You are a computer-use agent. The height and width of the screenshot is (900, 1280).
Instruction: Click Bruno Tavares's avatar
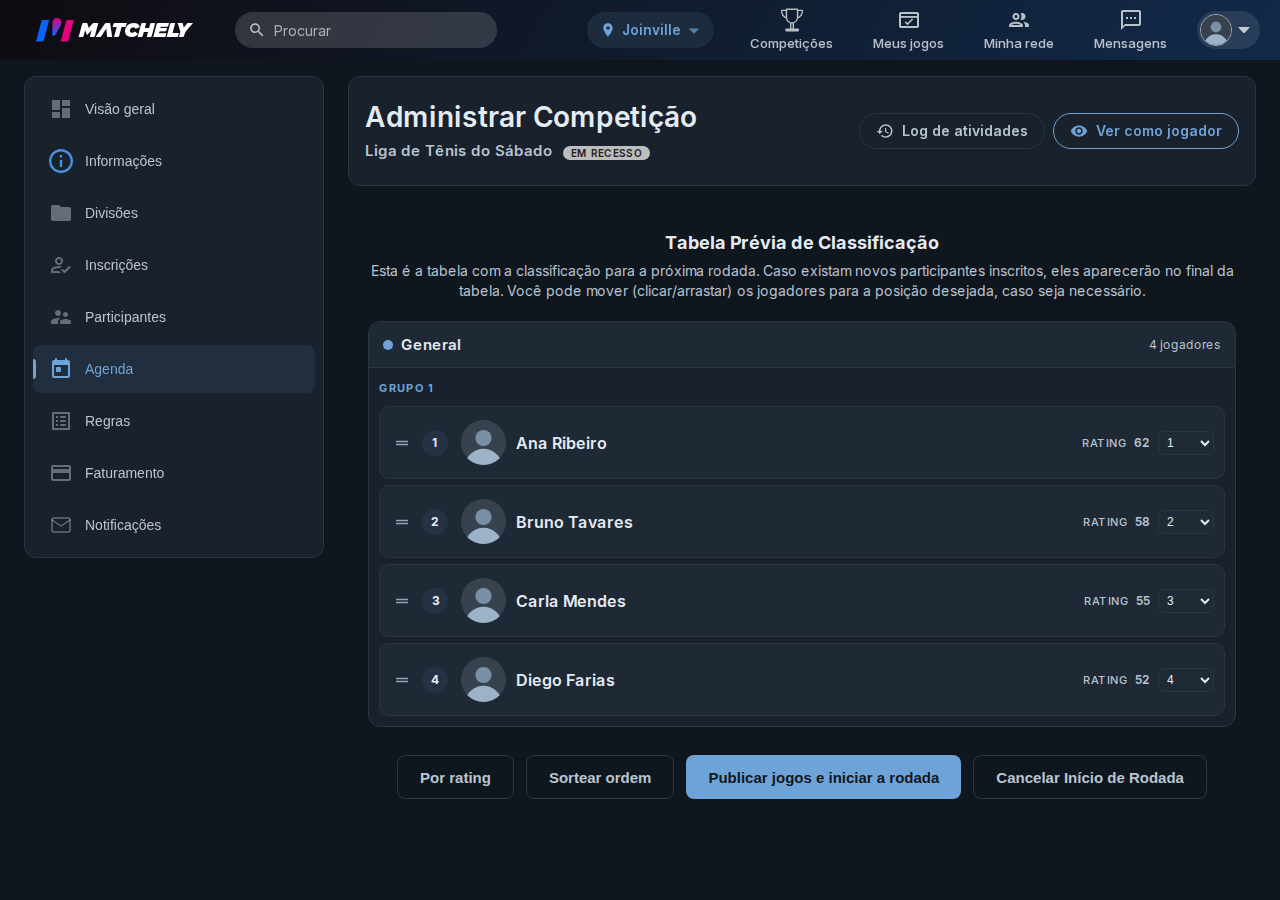(483, 522)
